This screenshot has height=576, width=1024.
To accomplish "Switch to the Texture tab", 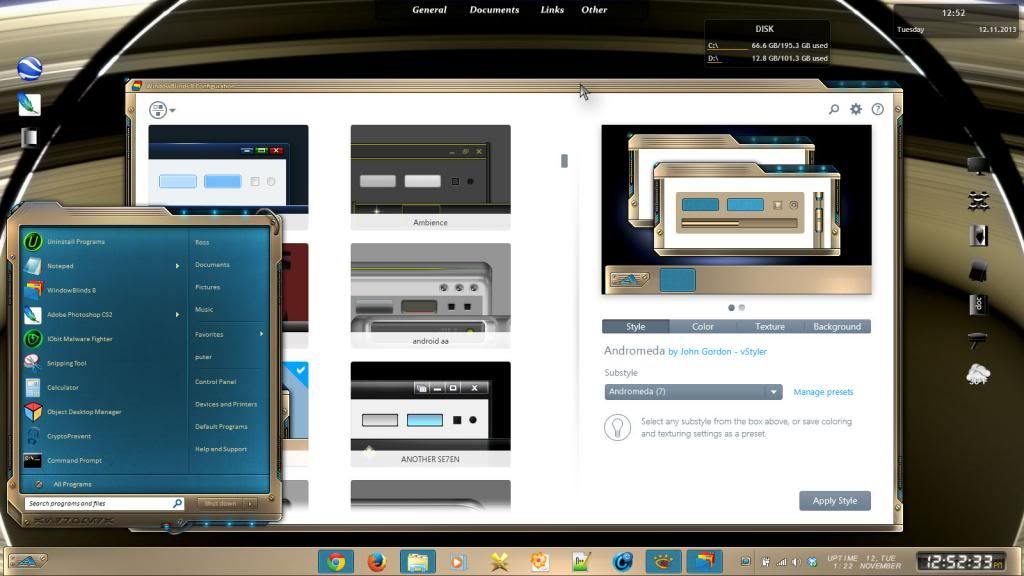I will pyautogui.click(x=770, y=327).
